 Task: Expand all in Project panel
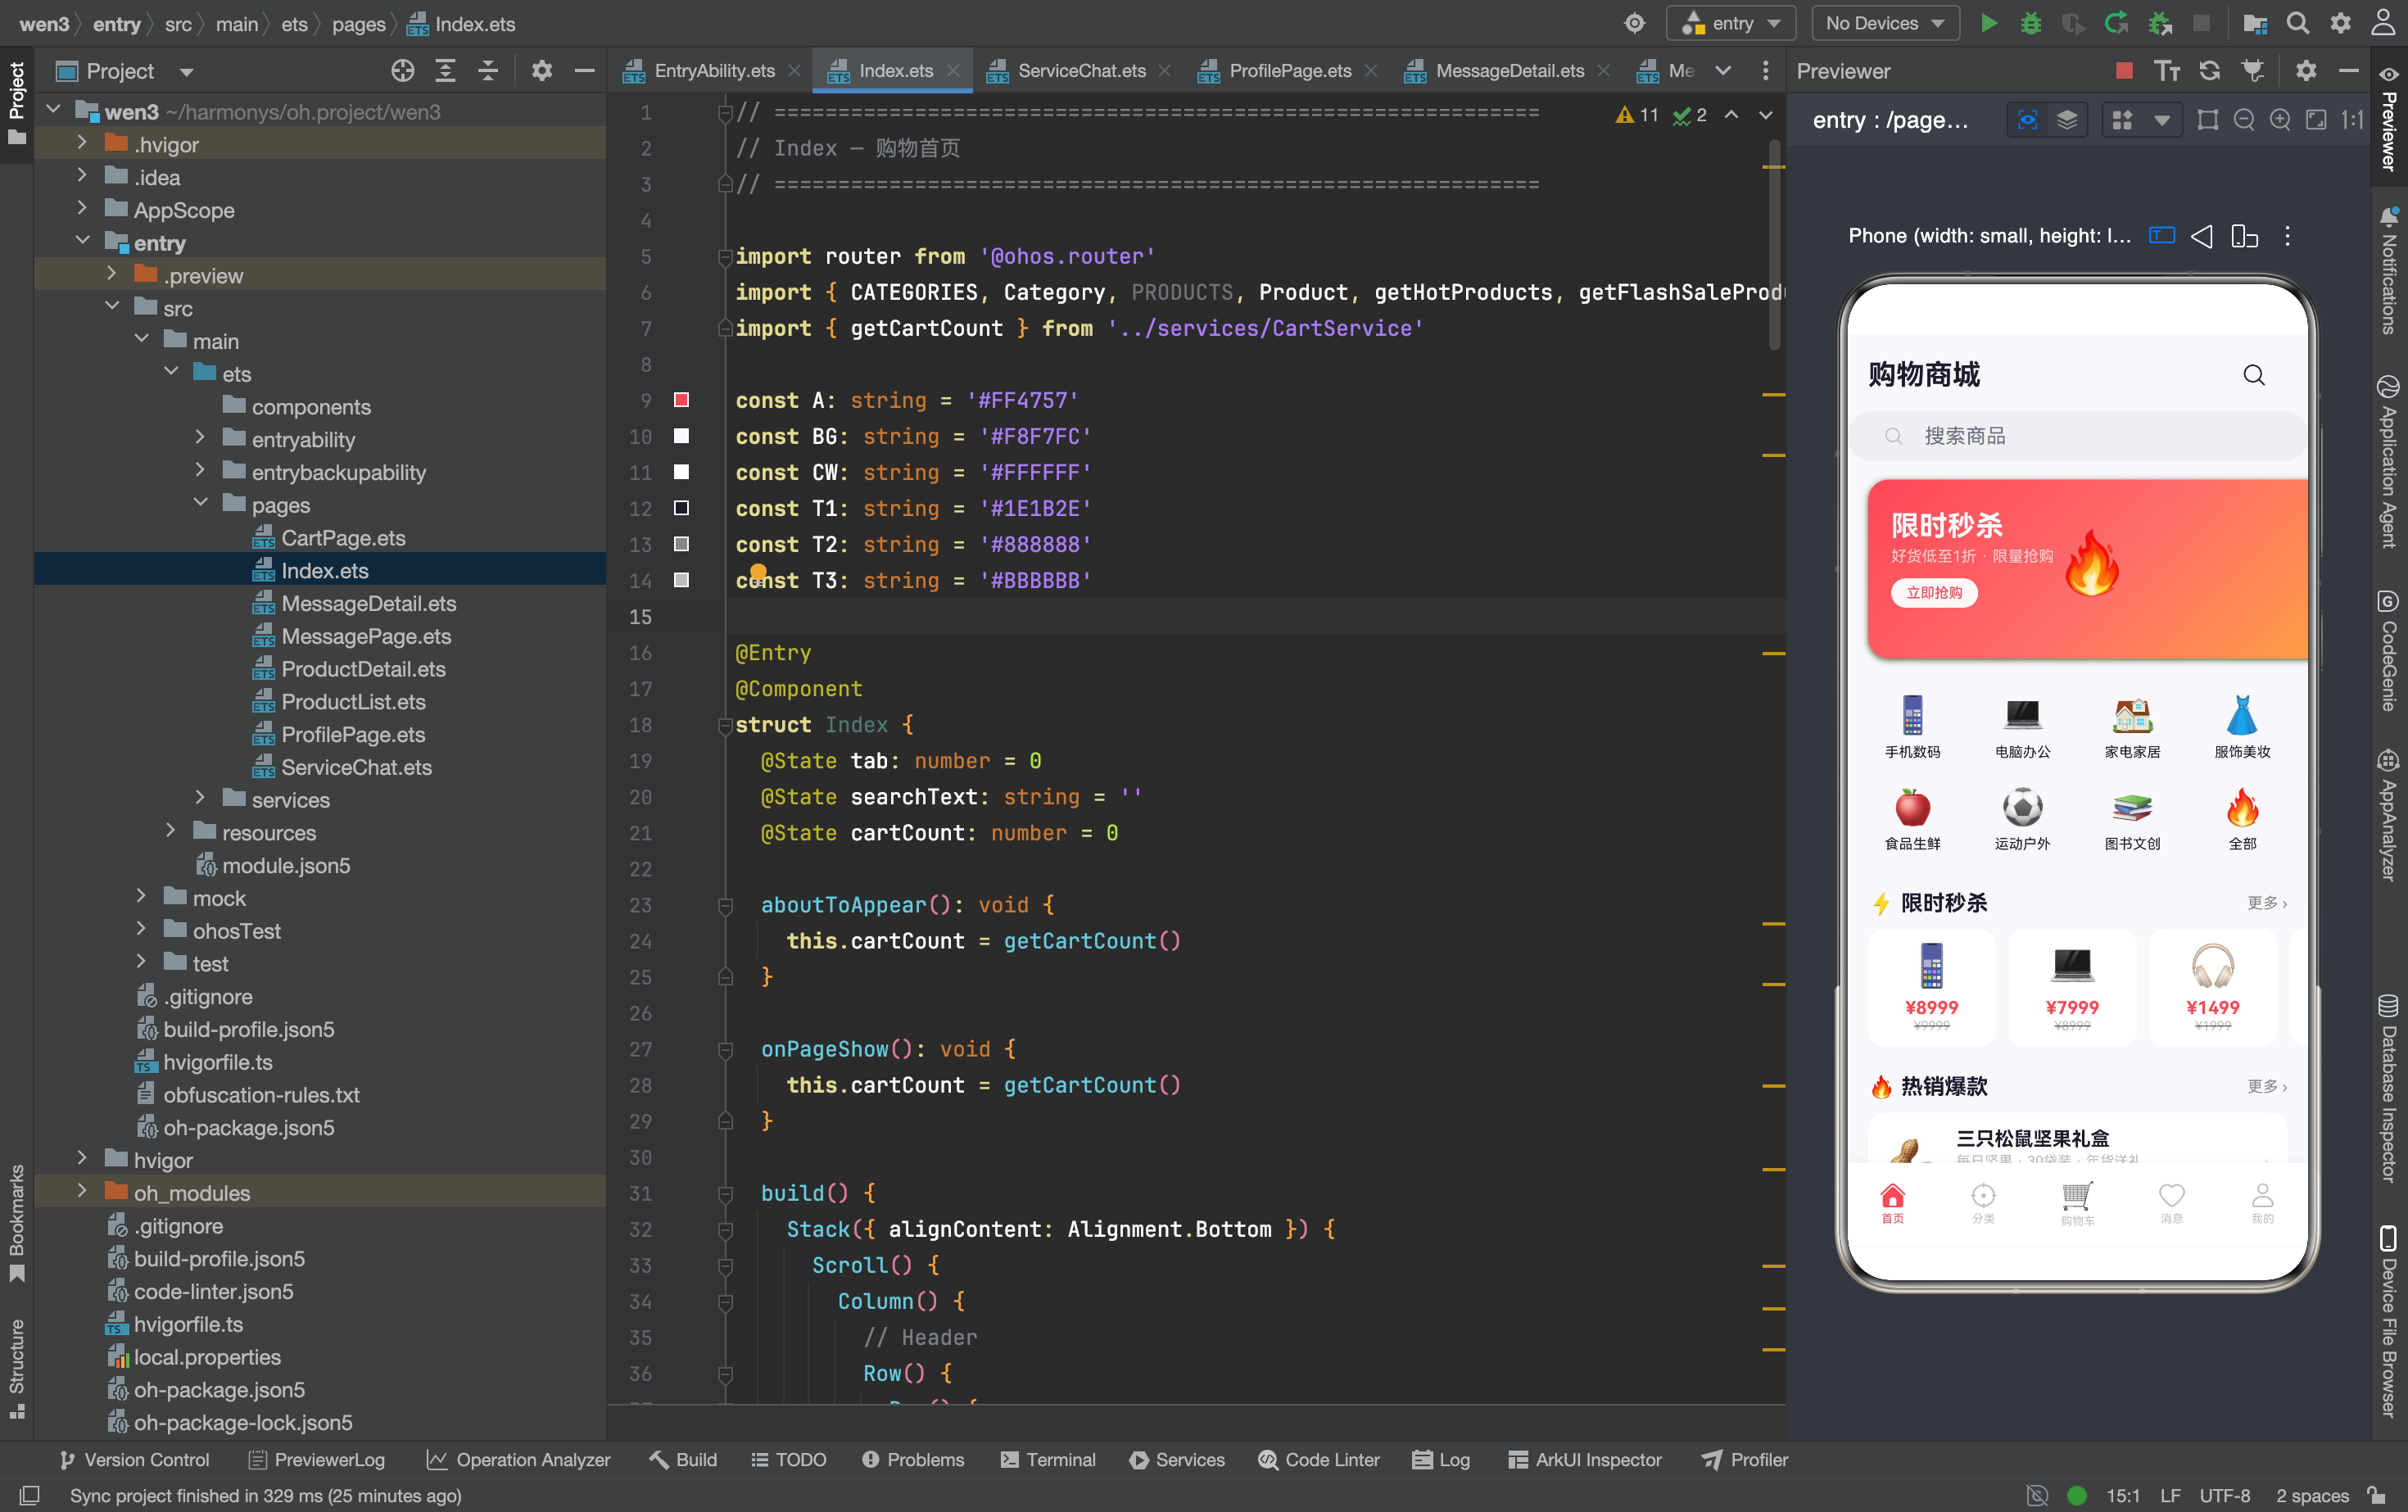pyautogui.click(x=446, y=71)
